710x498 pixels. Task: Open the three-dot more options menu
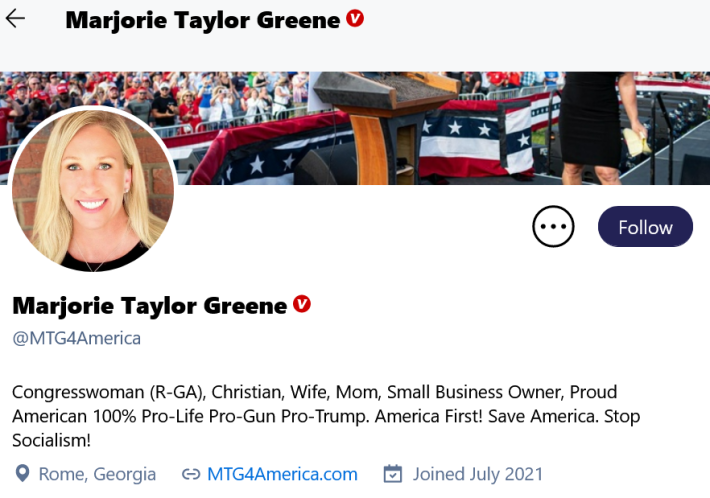[x=553, y=227]
